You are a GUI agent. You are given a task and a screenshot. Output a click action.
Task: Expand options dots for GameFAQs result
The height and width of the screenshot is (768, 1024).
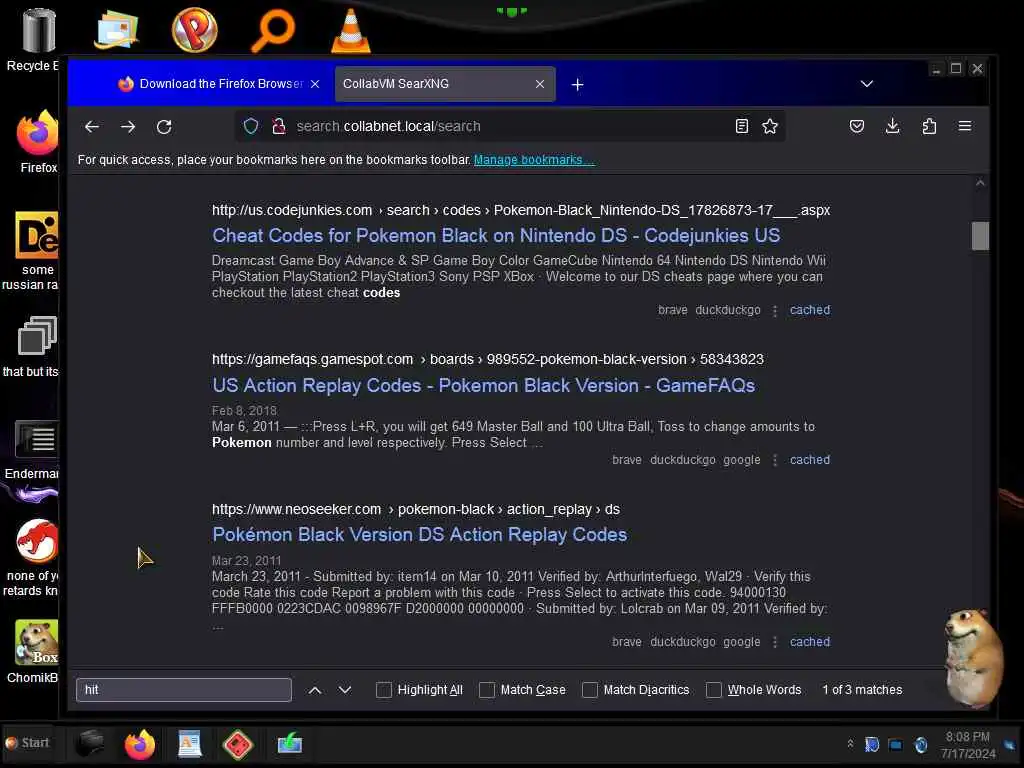pos(775,460)
